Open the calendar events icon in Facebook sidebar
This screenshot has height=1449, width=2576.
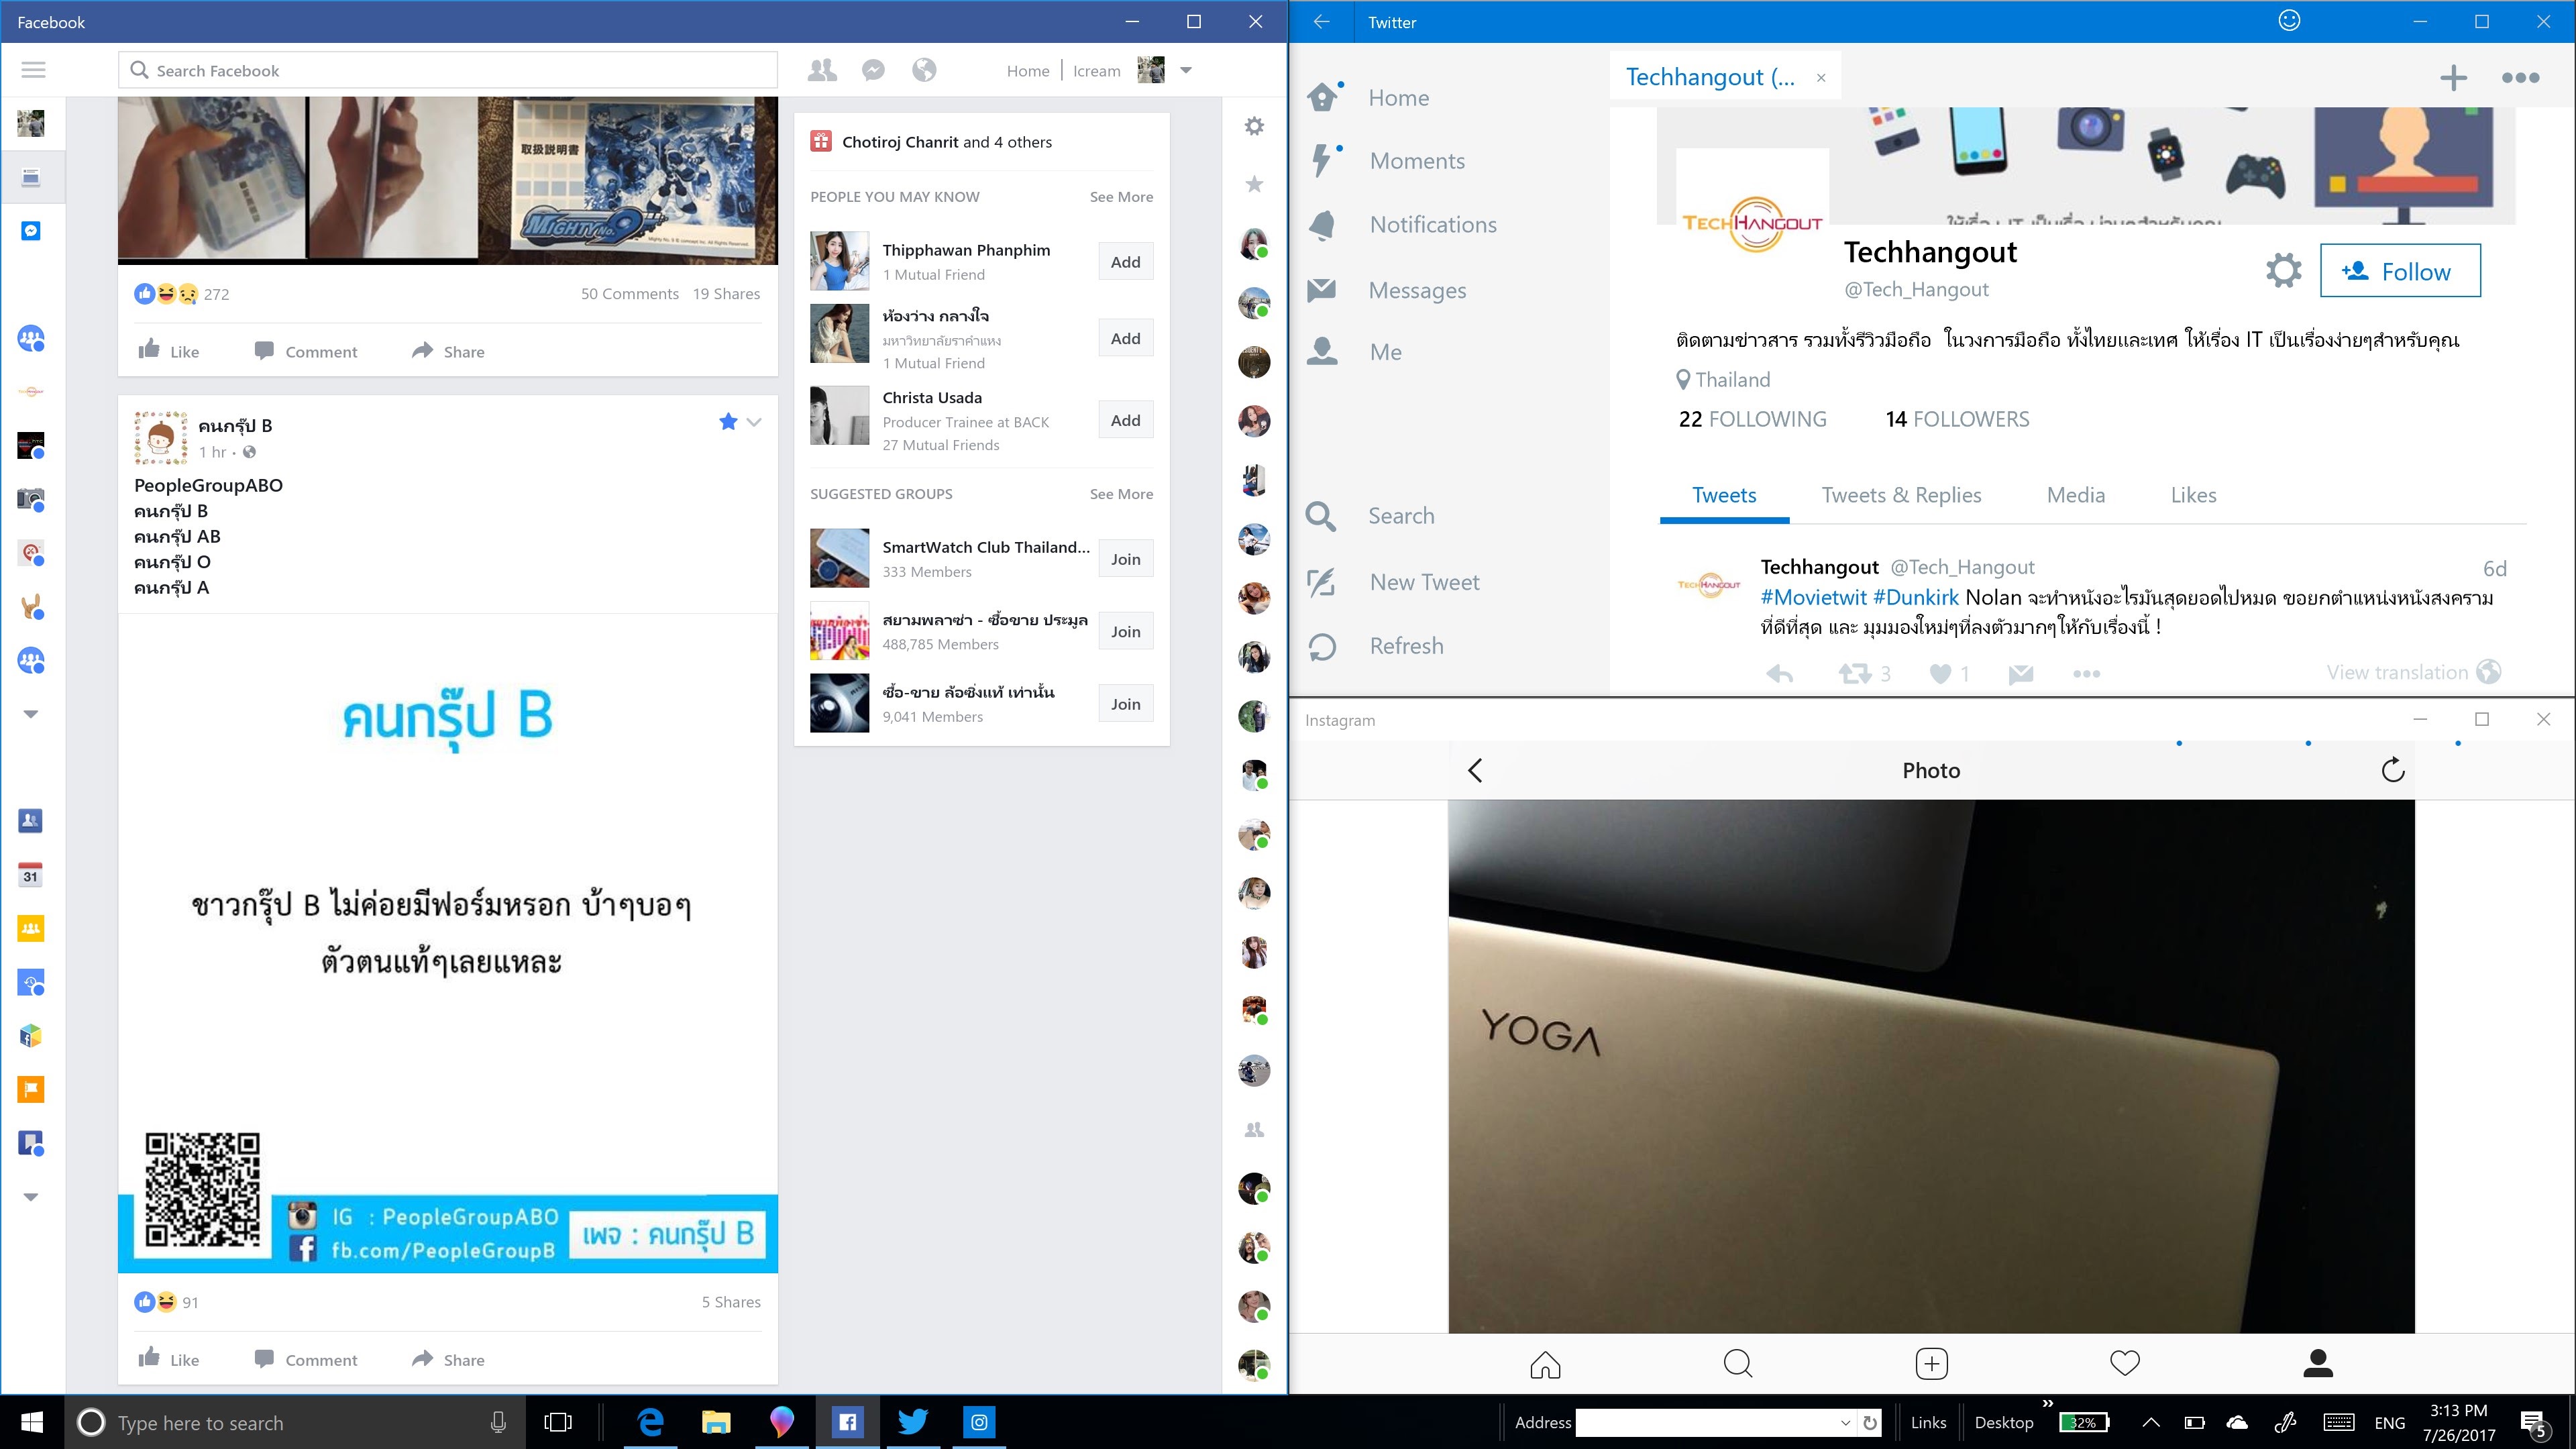31,874
